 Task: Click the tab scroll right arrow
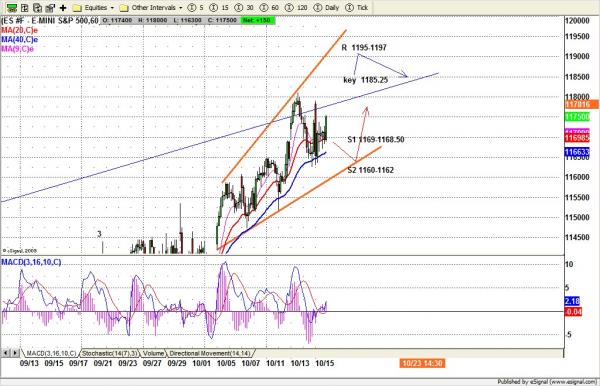point(15,353)
